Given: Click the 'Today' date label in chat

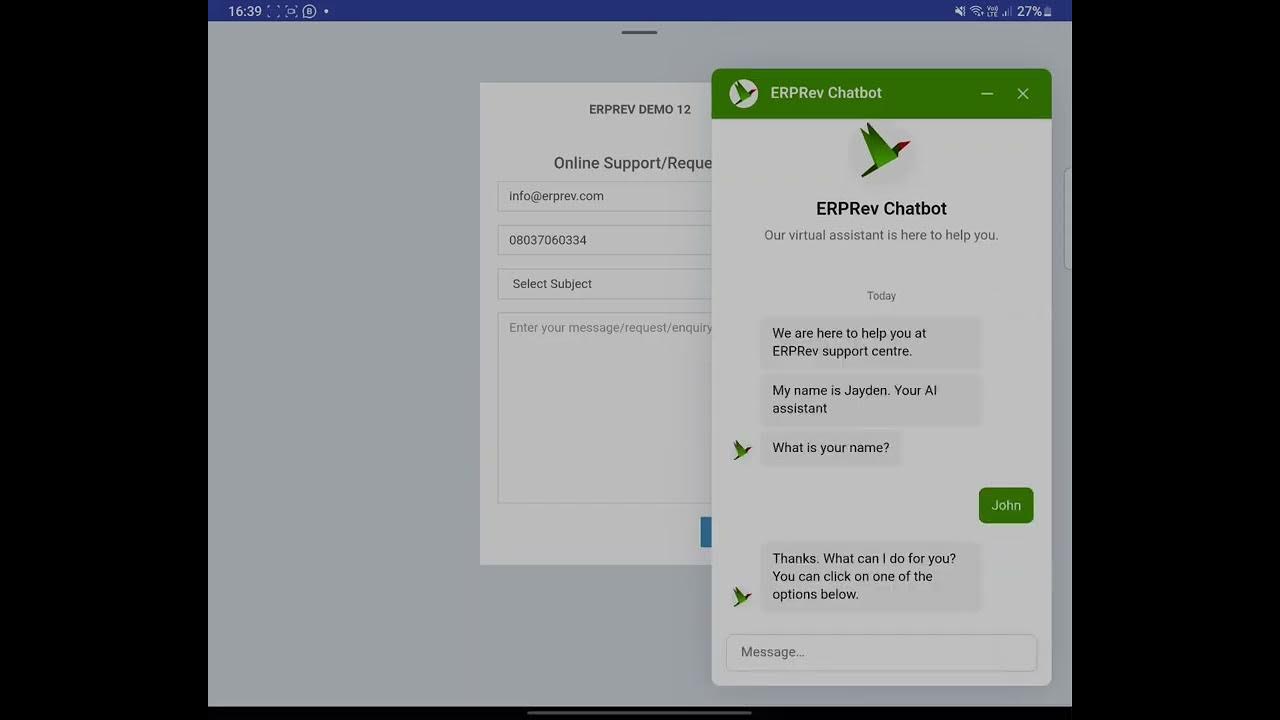Looking at the screenshot, I should [x=881, y=296].
